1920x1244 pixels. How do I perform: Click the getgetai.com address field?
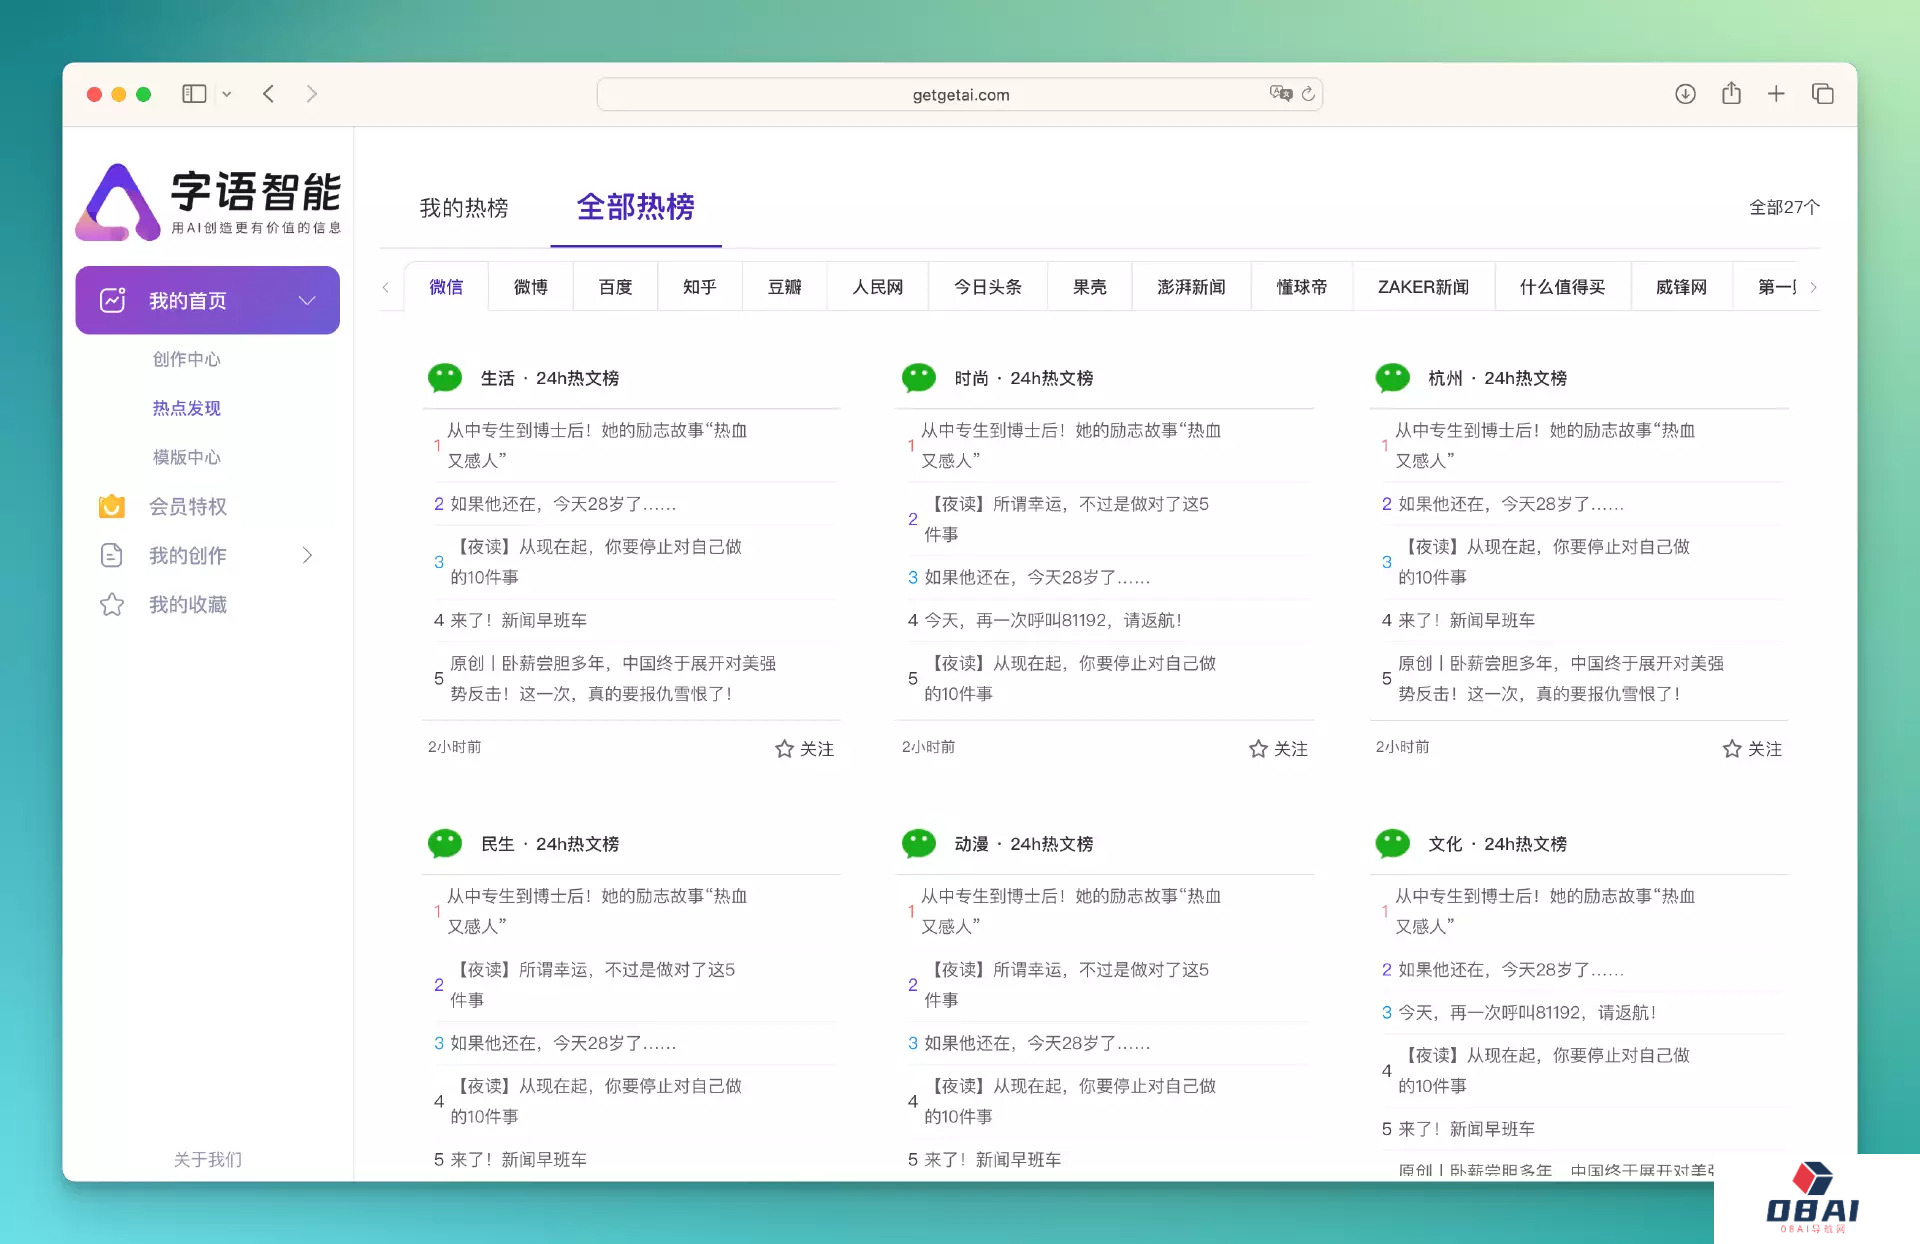point(960,95)
